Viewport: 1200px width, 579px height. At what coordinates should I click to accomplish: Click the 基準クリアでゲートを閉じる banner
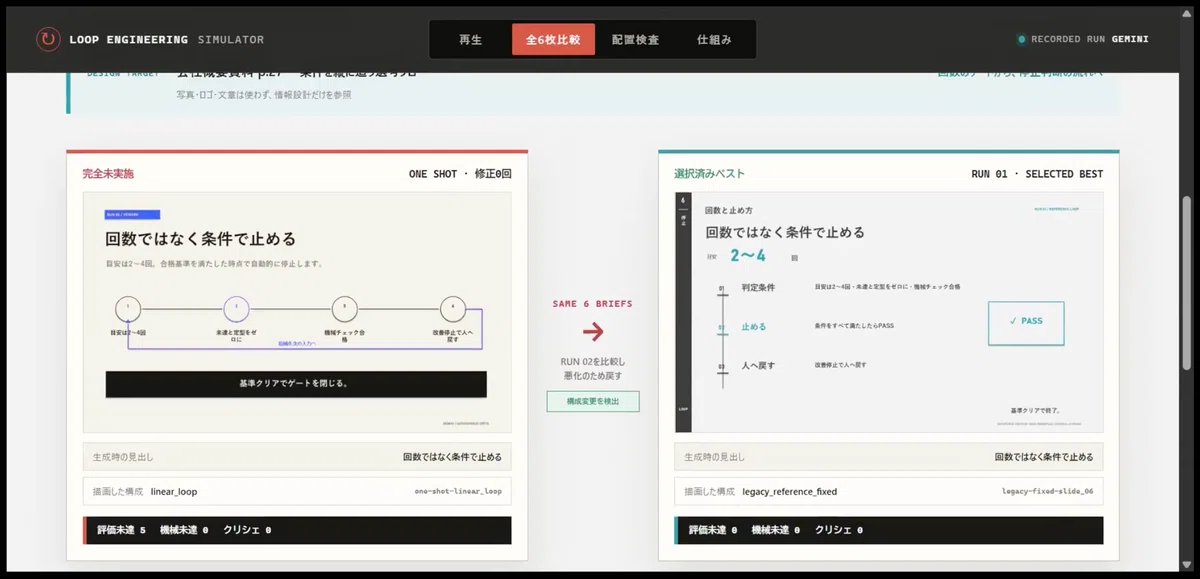pyautogui.click(x=296, y=384)
